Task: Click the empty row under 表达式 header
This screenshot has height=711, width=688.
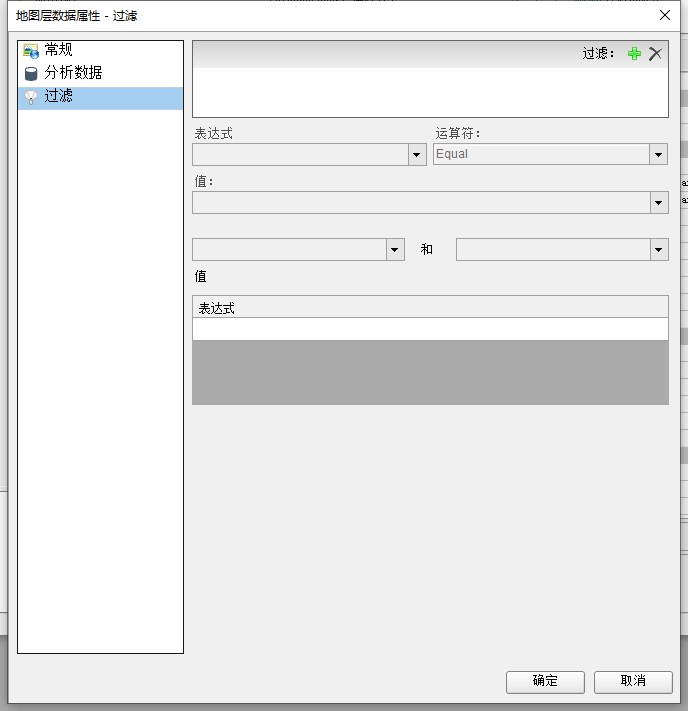Action: pos(430,329)
